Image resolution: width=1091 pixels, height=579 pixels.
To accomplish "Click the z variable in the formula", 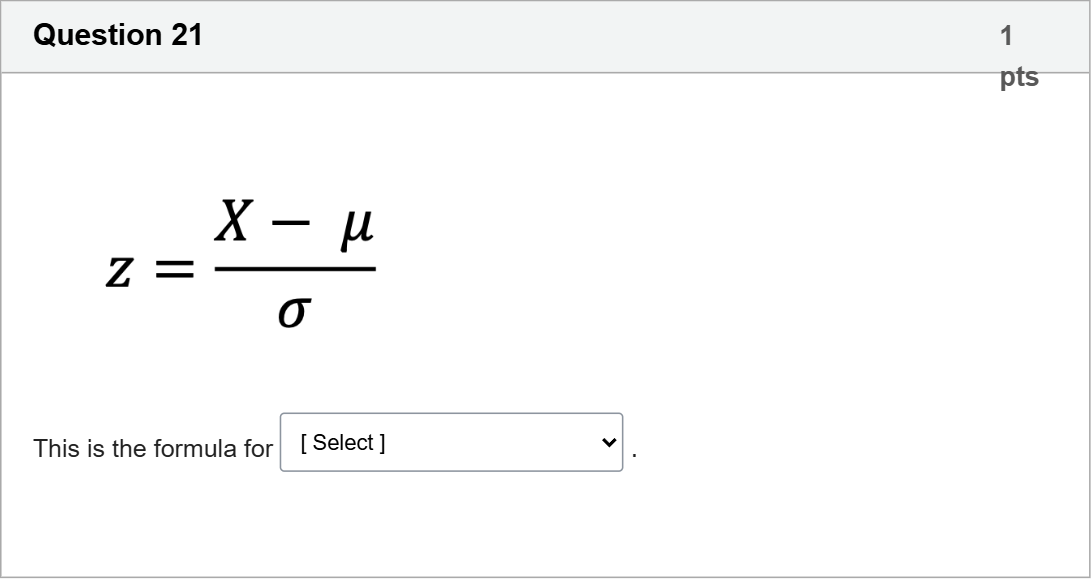I will pos(119,271).
